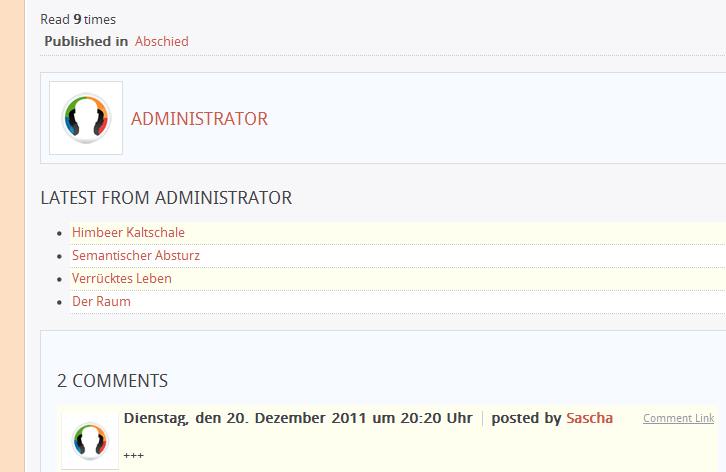726x472 pixels.
Task: Open the Verrücktes Leben article
Action: [x=122, y=278]
